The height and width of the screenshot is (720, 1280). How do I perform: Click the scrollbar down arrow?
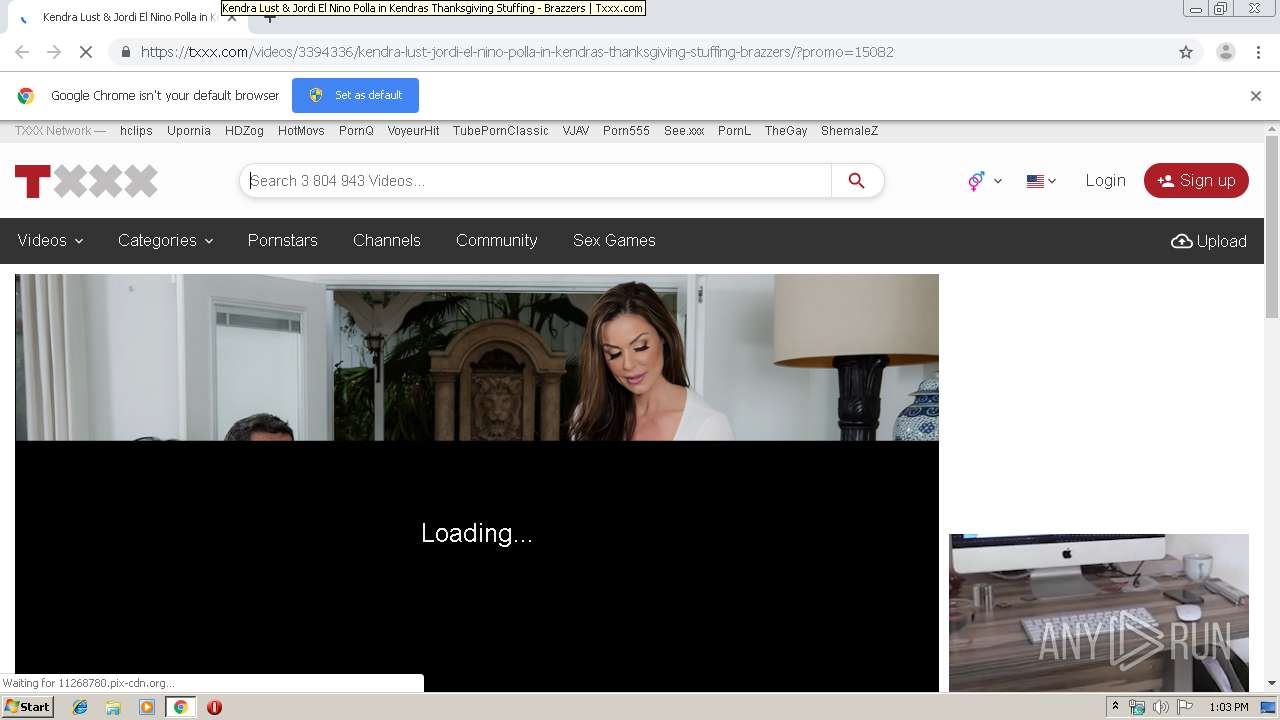click(x=1272, y=683)
